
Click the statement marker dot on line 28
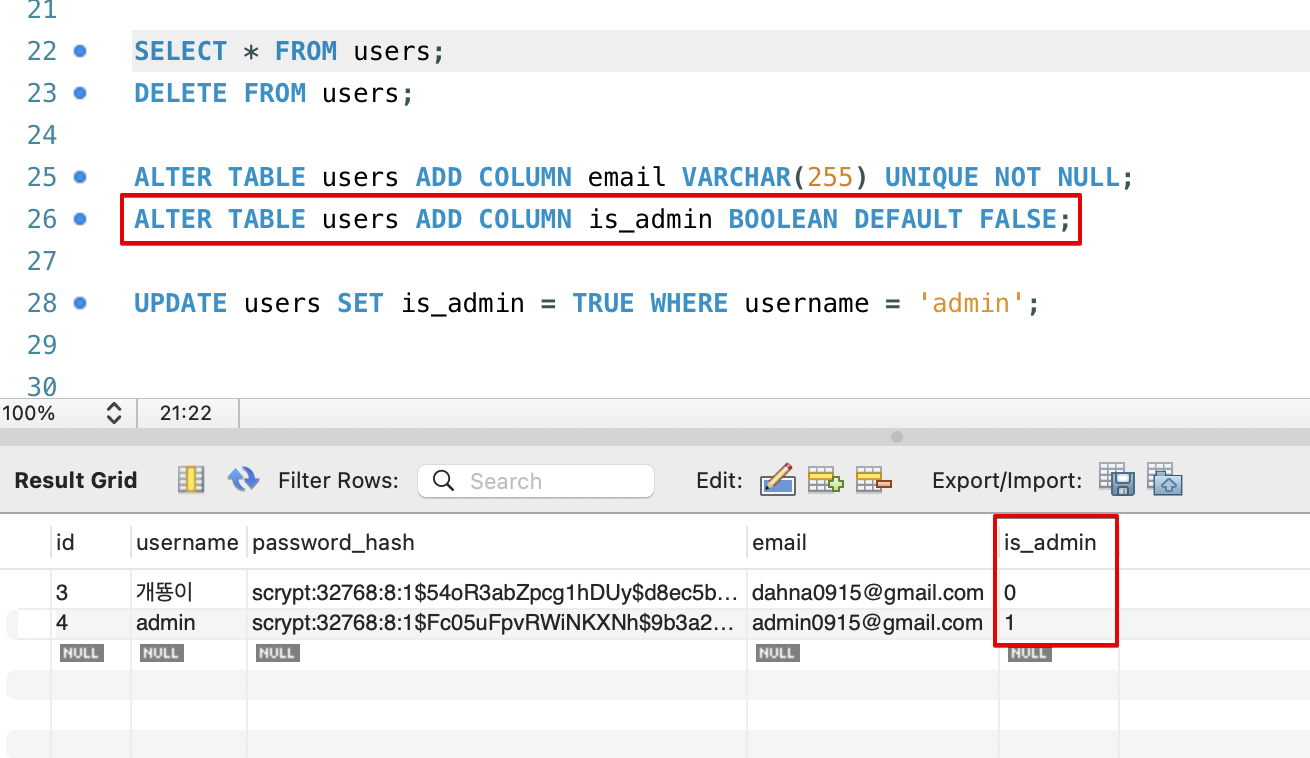click(80, 303)
